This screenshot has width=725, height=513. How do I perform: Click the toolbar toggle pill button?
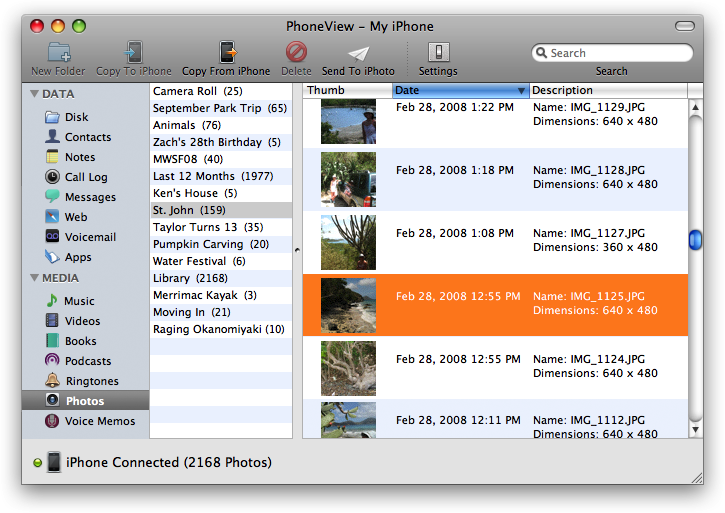[x=685, y=26]
